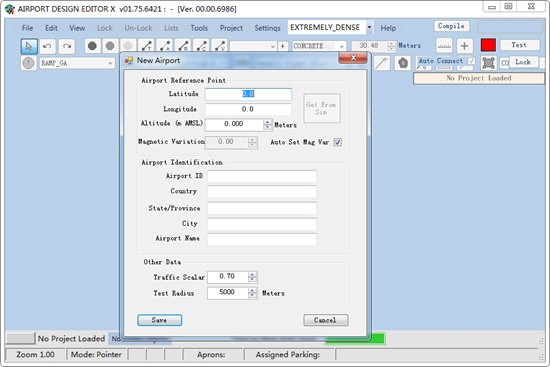This screenshot has width=550, height=367.
Task: Click the red color swatch
Action: 488,45
